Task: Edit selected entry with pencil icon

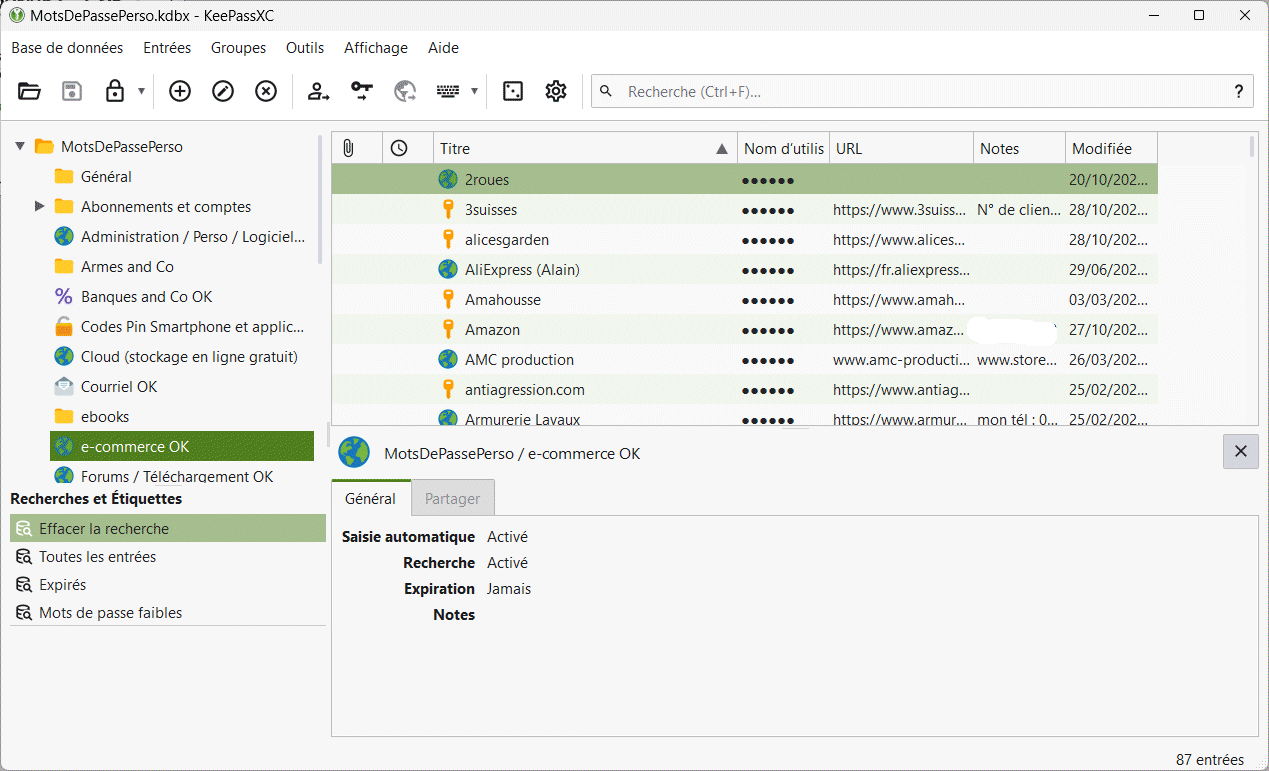Action: coord(223,92)
